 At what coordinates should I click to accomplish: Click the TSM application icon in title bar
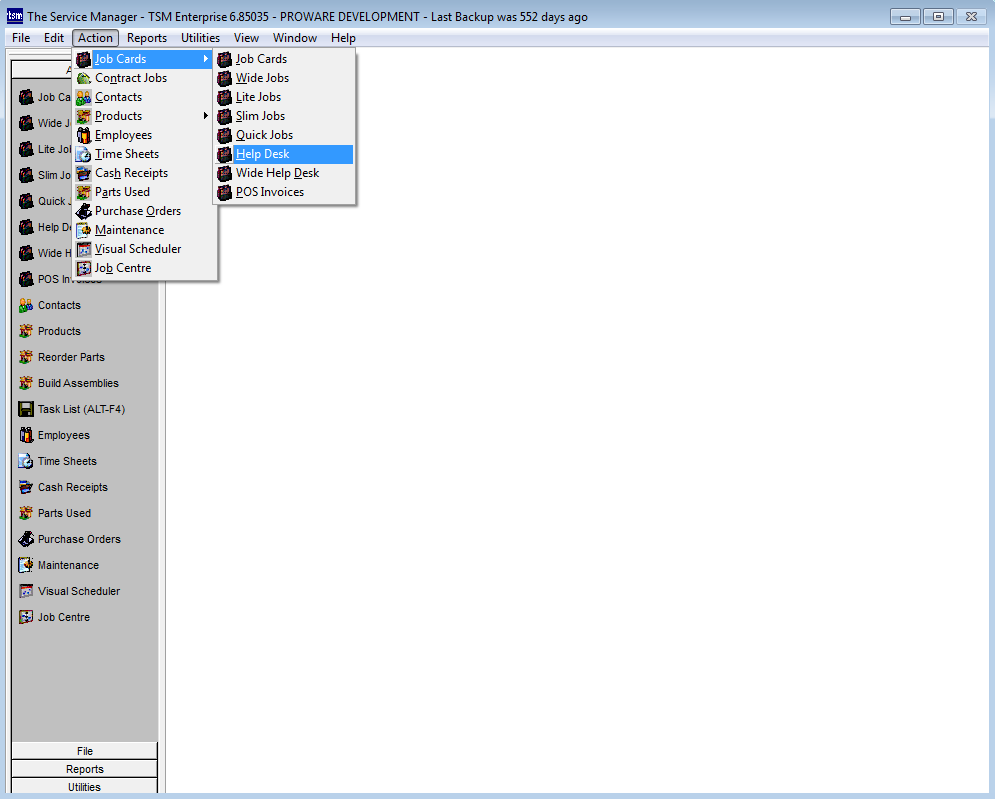point(15,17)
